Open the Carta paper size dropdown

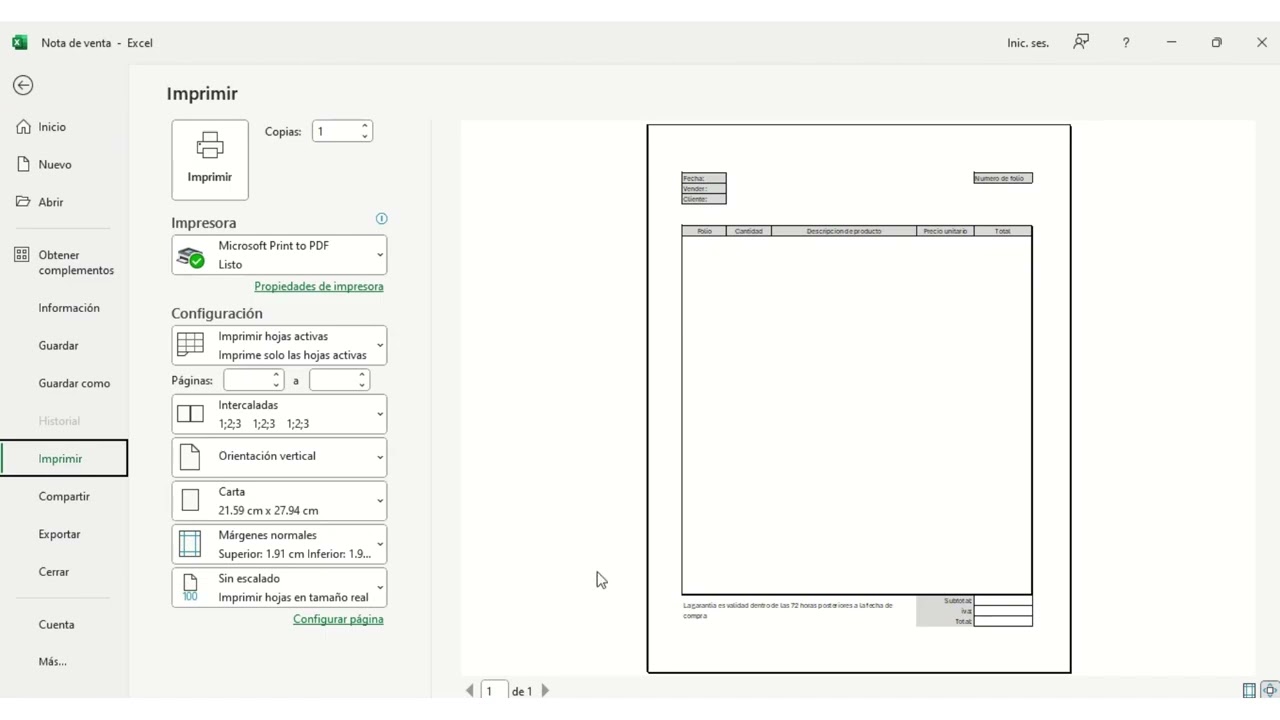[279, 501]
